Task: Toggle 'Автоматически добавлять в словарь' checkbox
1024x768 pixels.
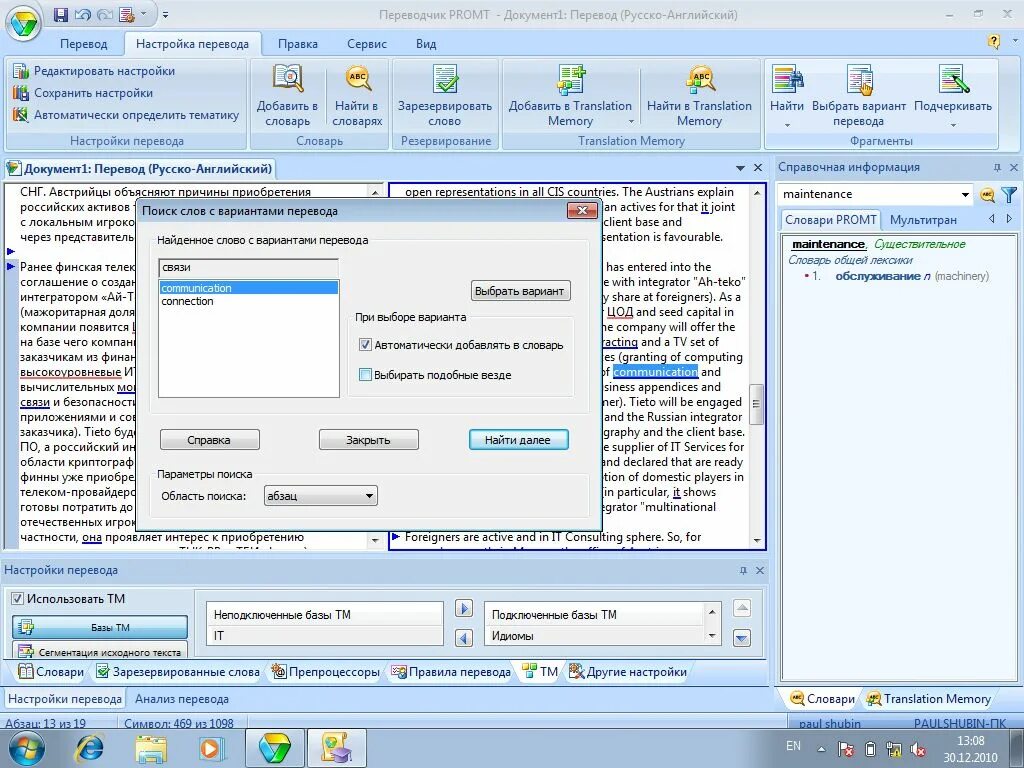Action: tap(366, 345)
